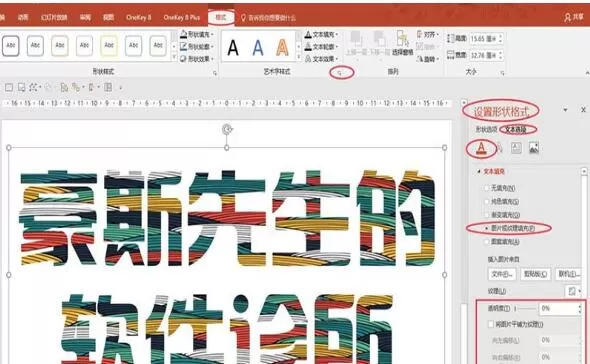Click the second quick access toolbar icon

point(22,88)
